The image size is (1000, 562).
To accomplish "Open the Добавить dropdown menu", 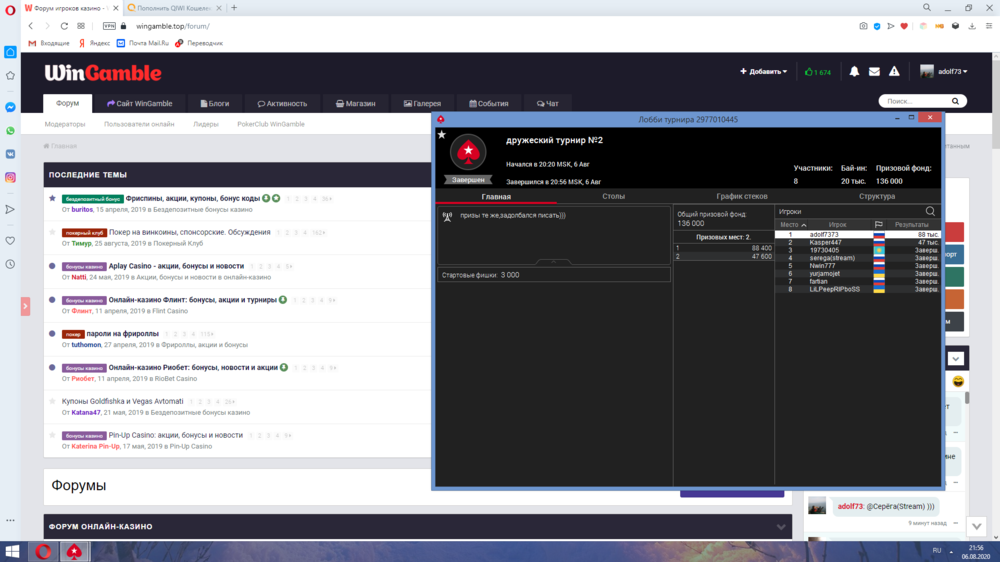I will (x=763, y=72).
